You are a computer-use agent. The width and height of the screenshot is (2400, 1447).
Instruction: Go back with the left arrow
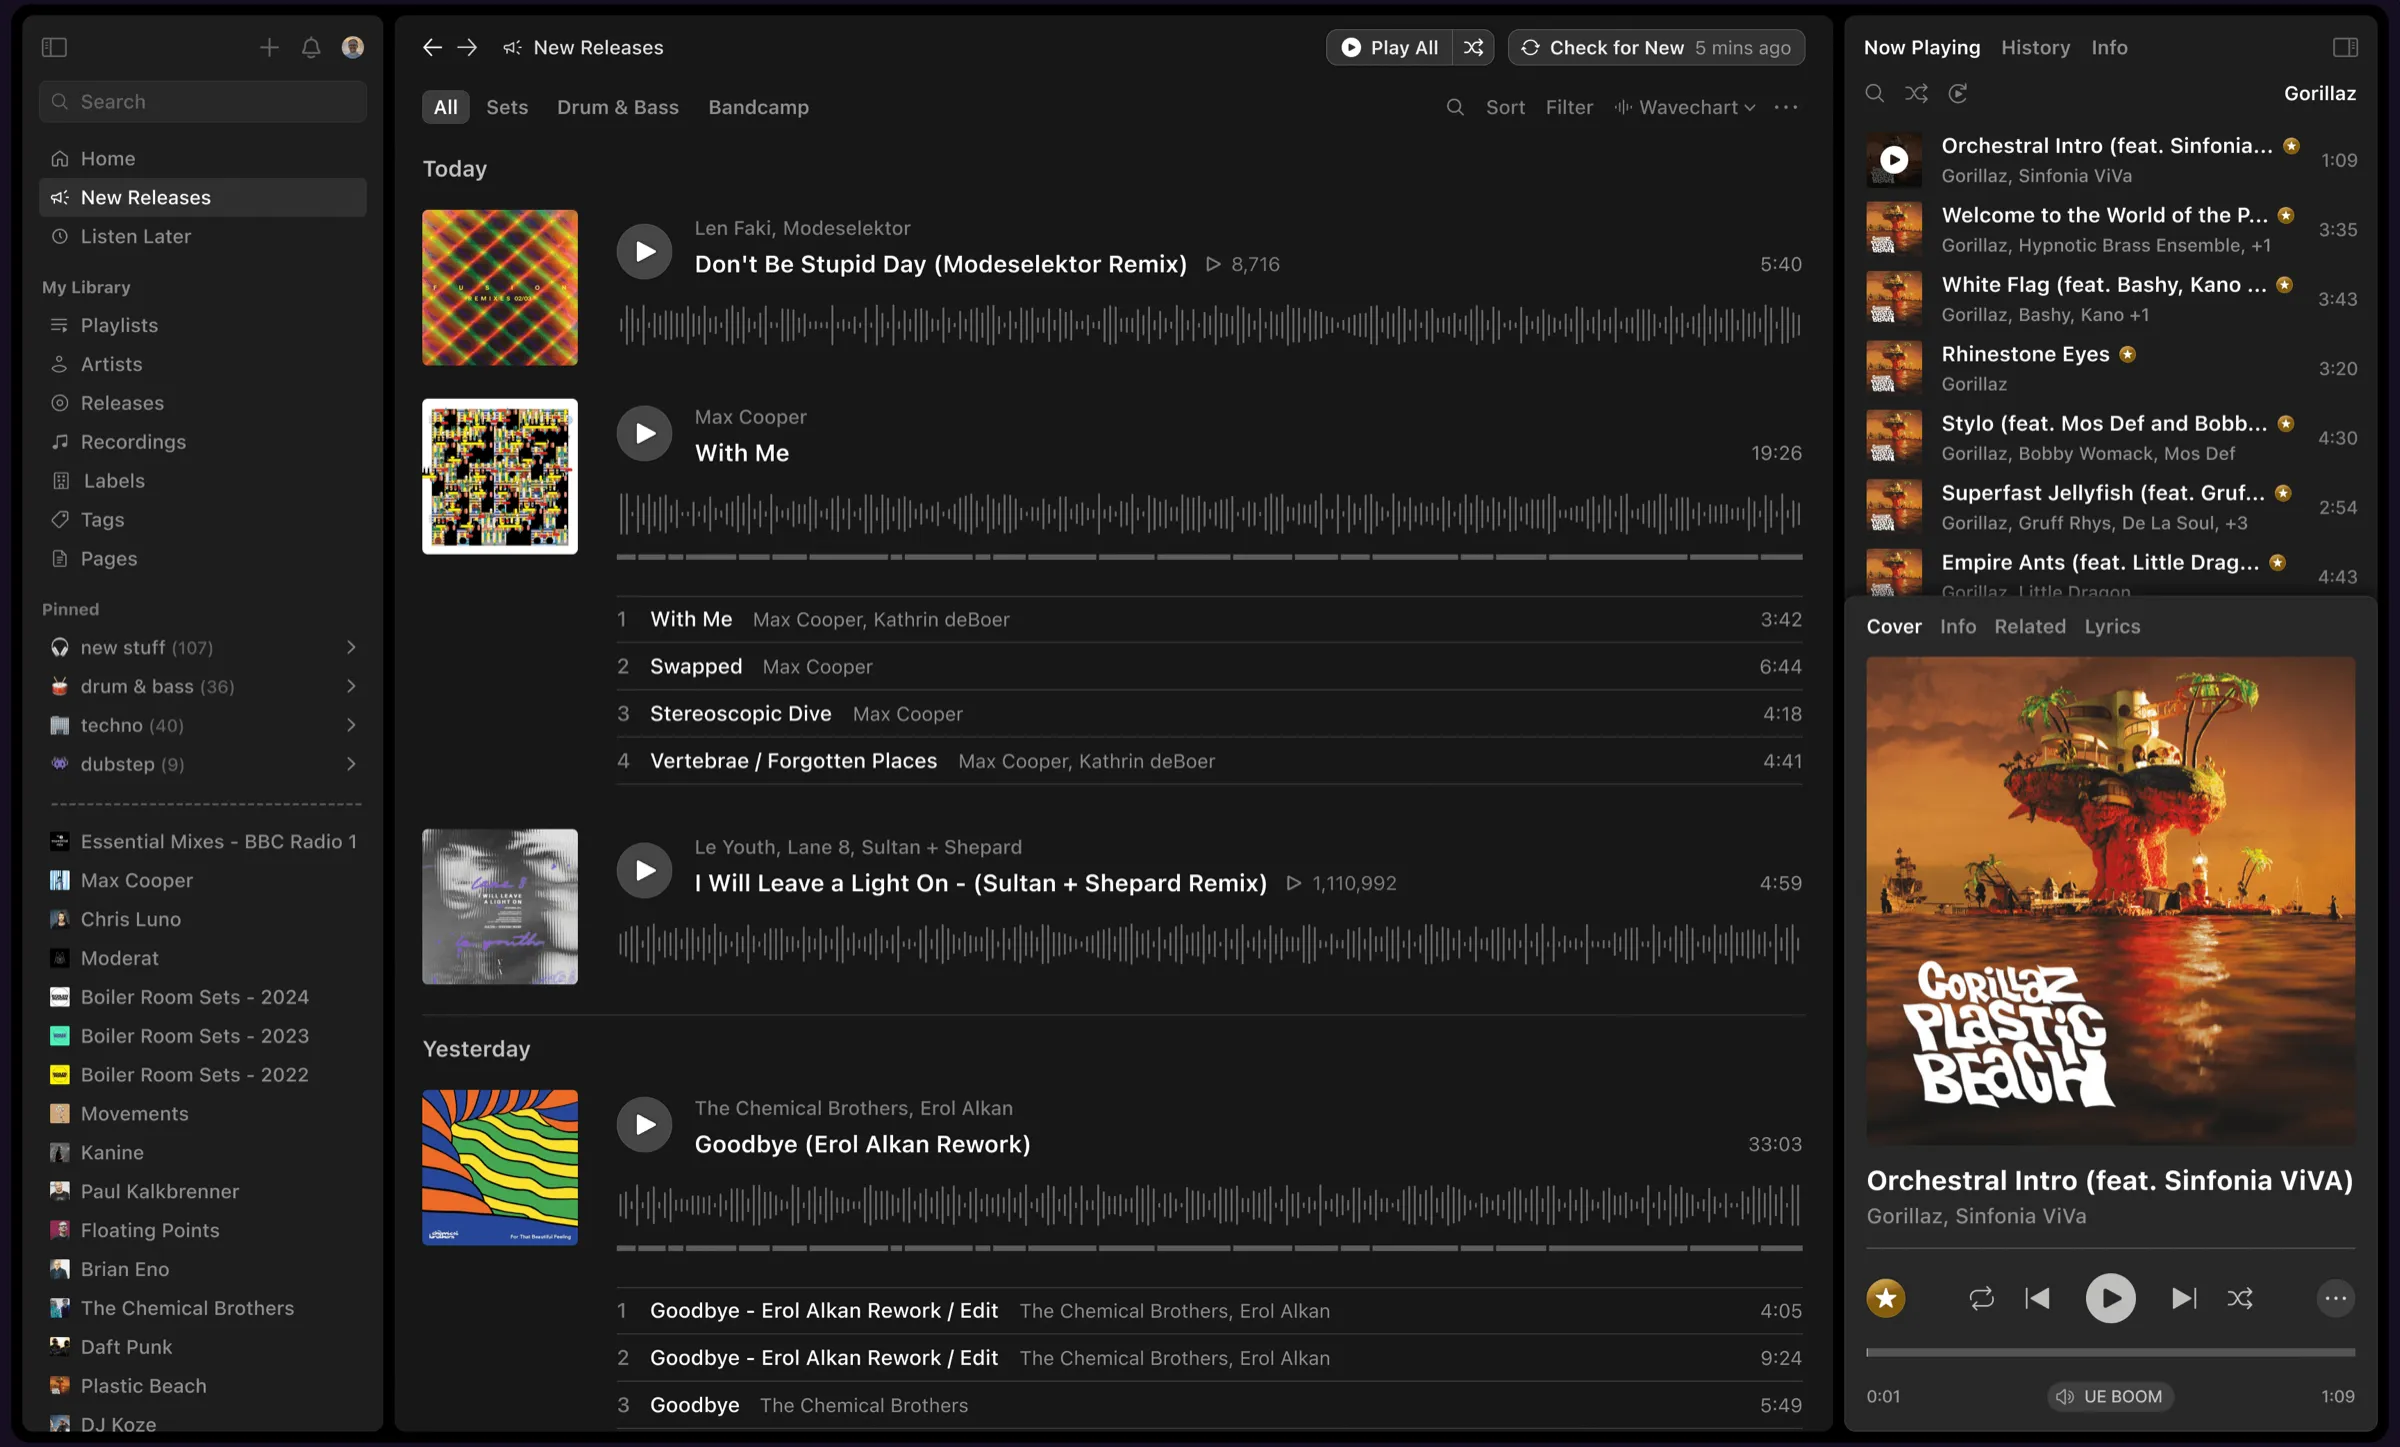pos(432,47)
